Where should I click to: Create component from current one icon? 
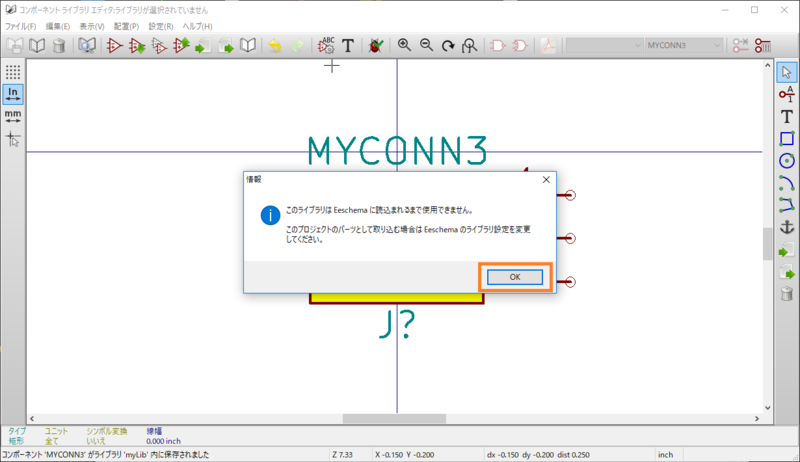click(x=159, y=45)
